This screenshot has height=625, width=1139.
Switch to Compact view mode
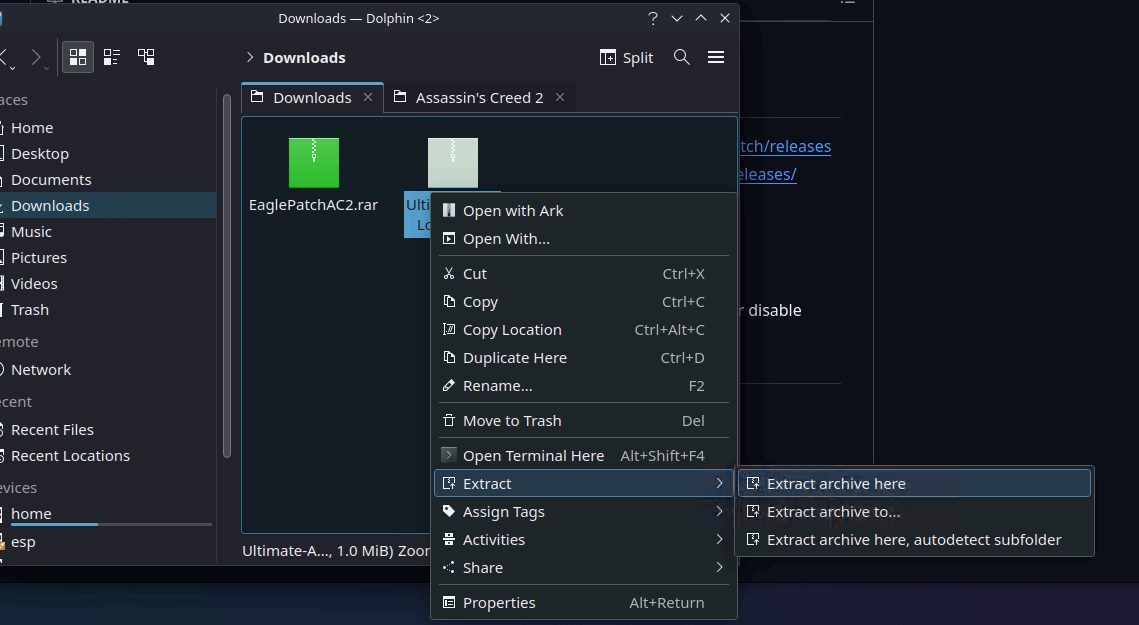112,57
